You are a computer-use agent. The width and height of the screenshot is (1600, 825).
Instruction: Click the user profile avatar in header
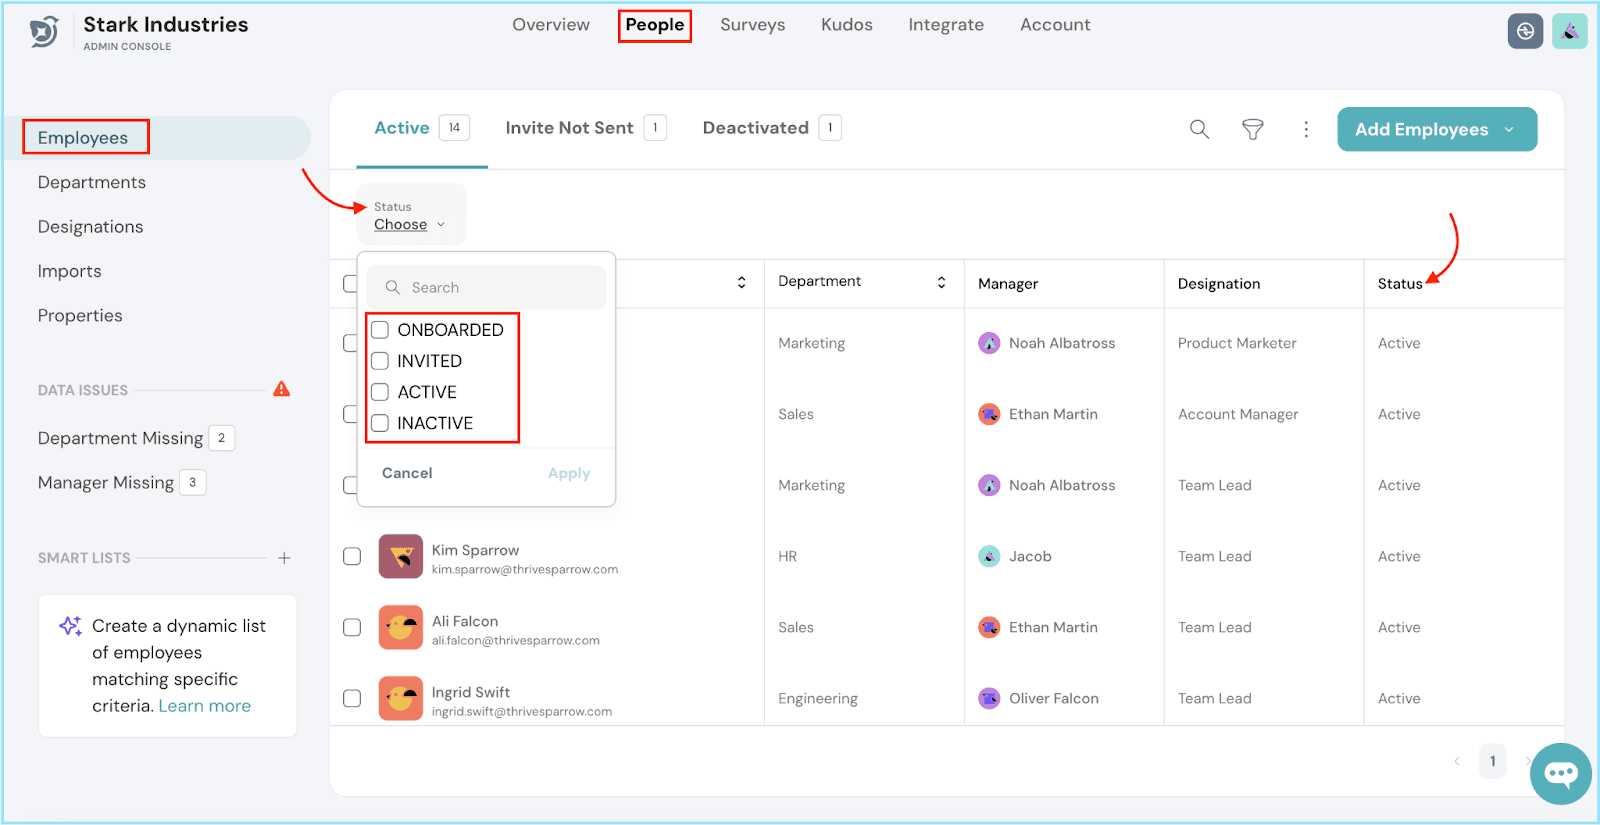click(x=1570, y=31)
